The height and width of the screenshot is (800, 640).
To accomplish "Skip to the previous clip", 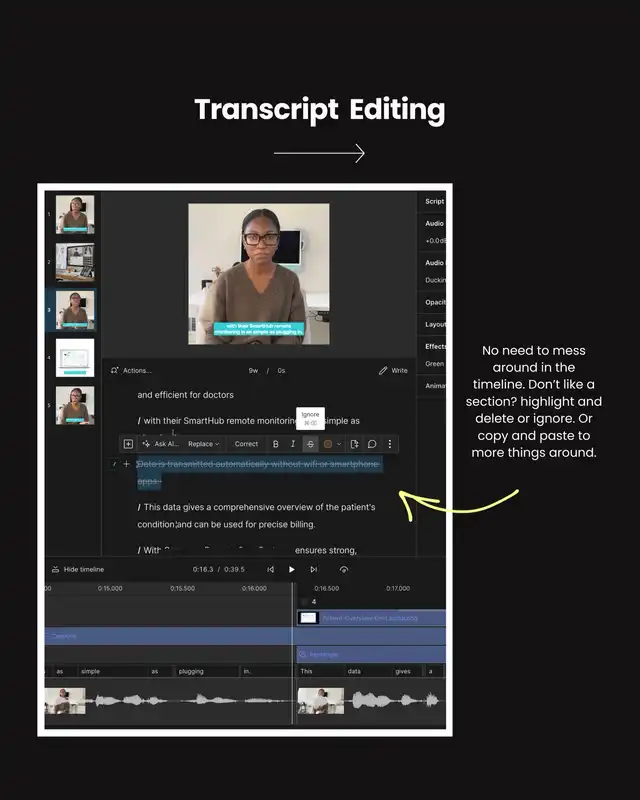I will [x=270, y=569].
